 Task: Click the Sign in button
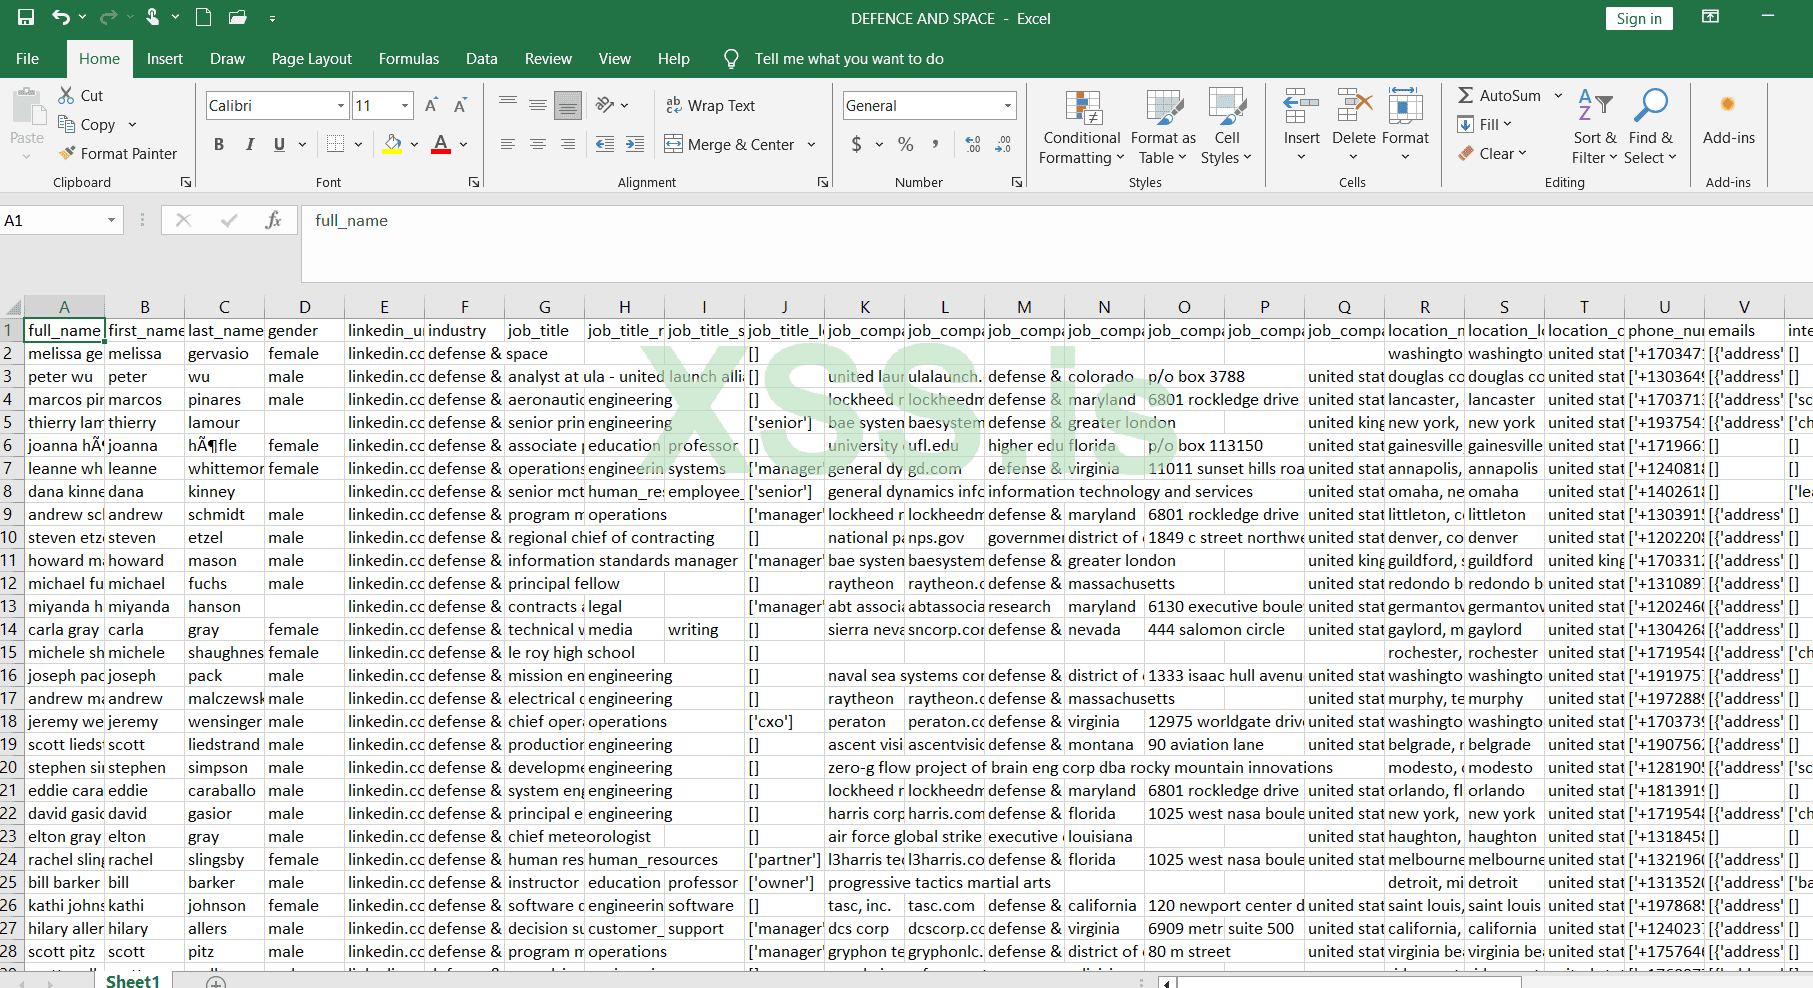click(x=1638, y=18)
